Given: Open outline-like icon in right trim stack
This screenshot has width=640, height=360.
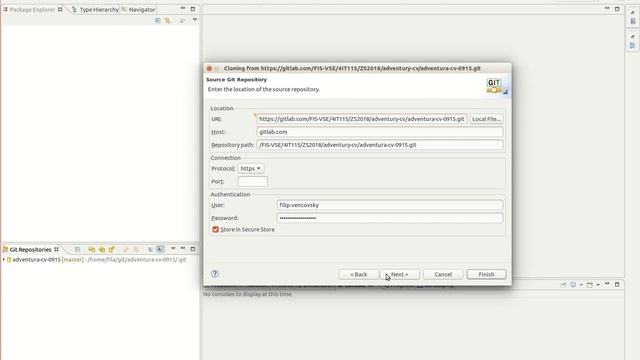Looking at the screenshot, I should point(633,21).
